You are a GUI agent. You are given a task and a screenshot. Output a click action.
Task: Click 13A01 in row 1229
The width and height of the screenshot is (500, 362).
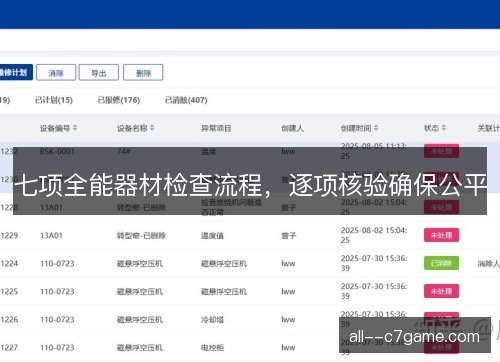coord(51,236)
